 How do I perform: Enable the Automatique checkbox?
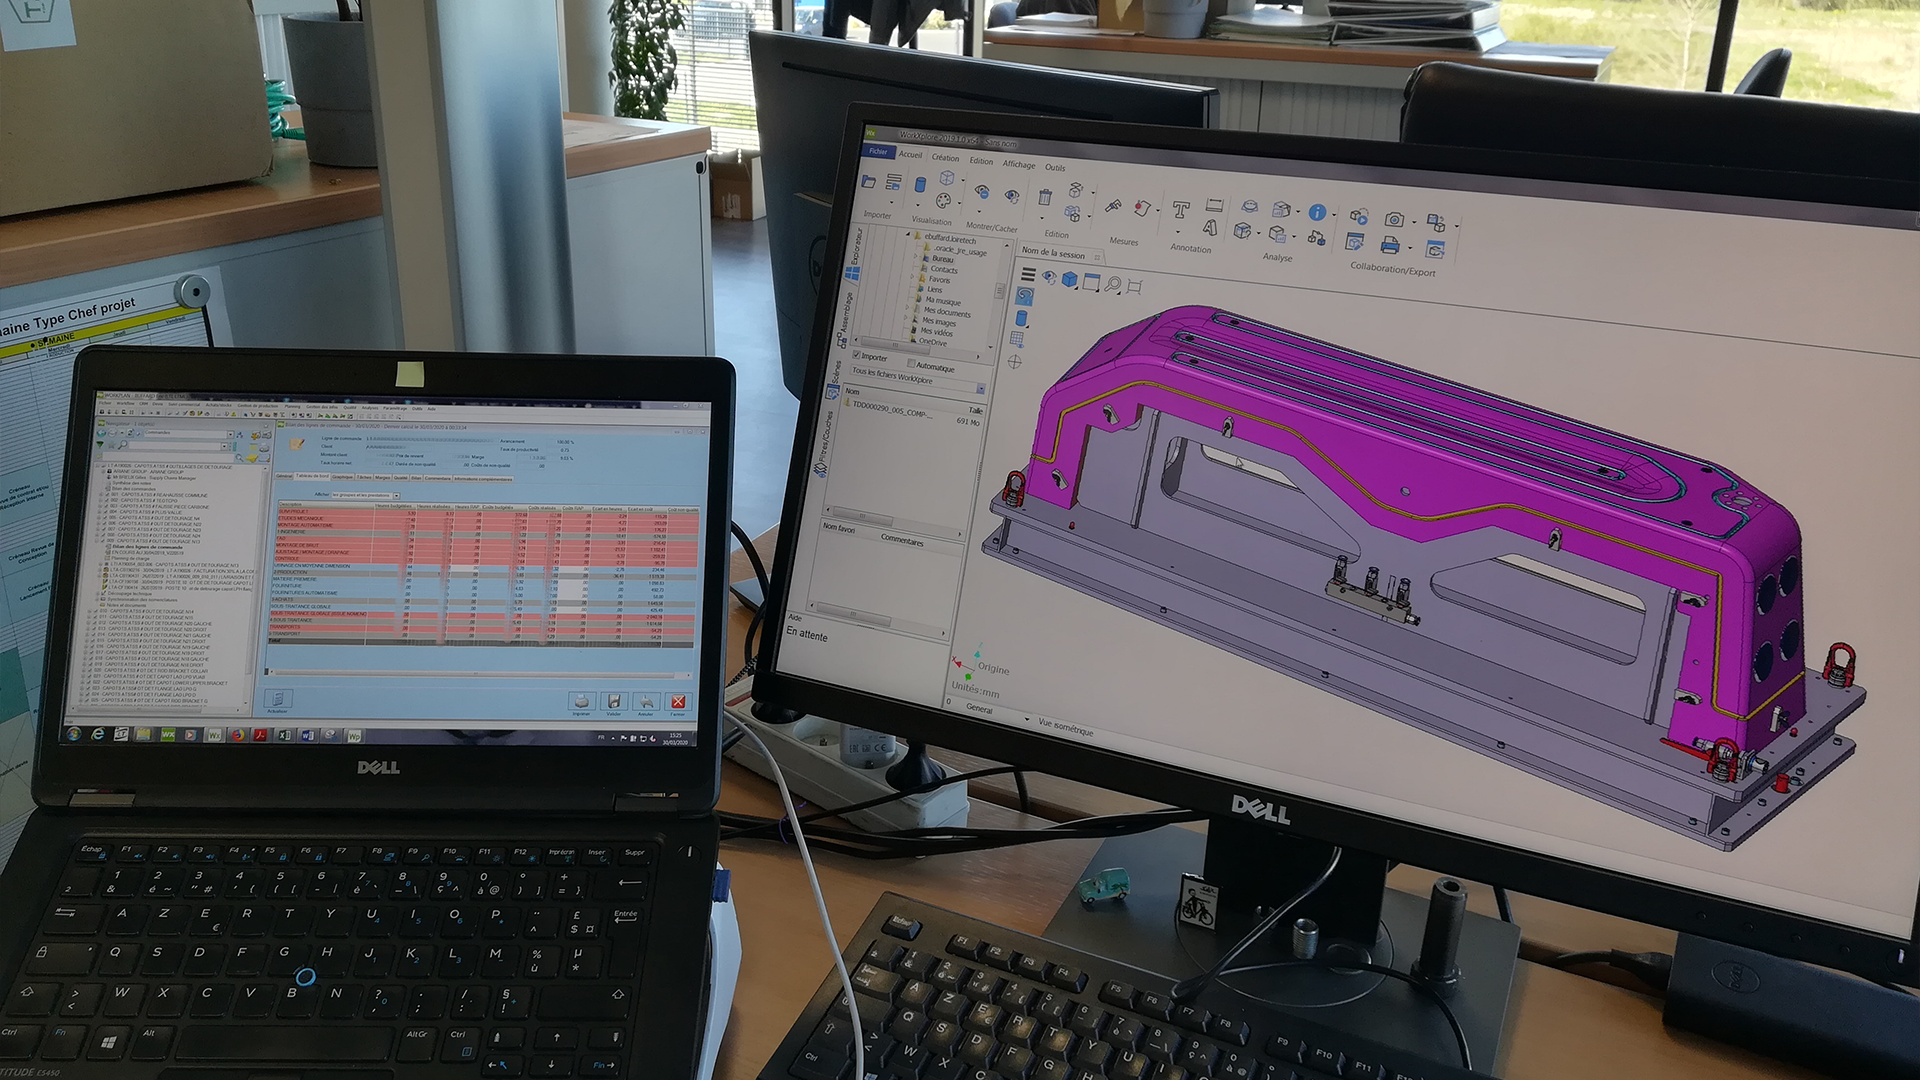point(911,363)
